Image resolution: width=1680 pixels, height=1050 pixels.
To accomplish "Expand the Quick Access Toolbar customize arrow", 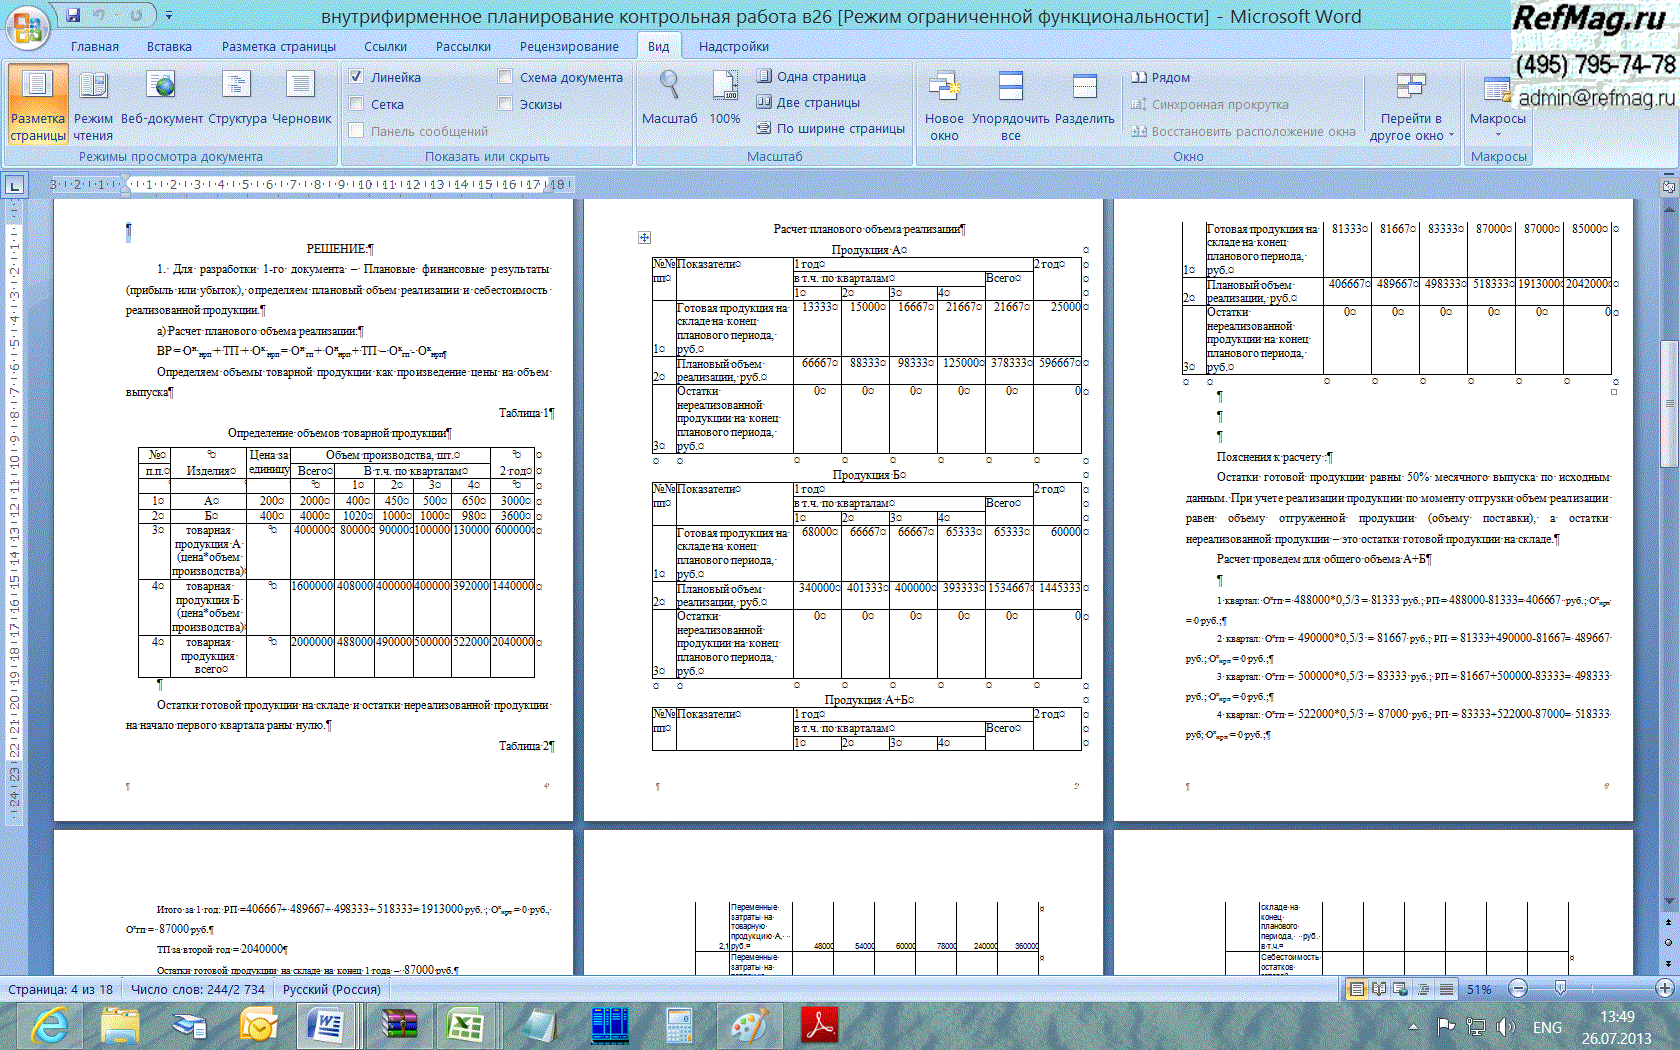I will coord(169,16).
